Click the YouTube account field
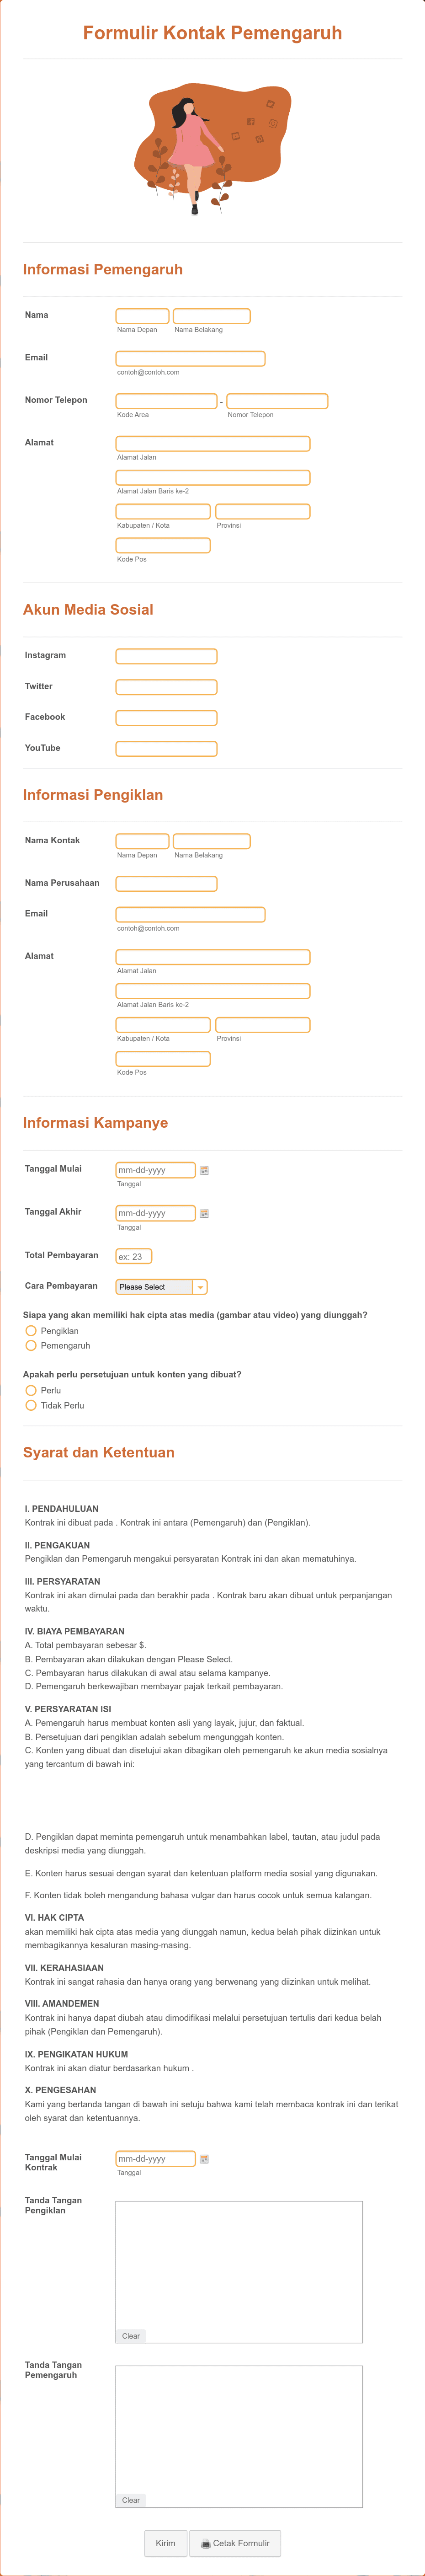425x2576 pixels. 166,749
